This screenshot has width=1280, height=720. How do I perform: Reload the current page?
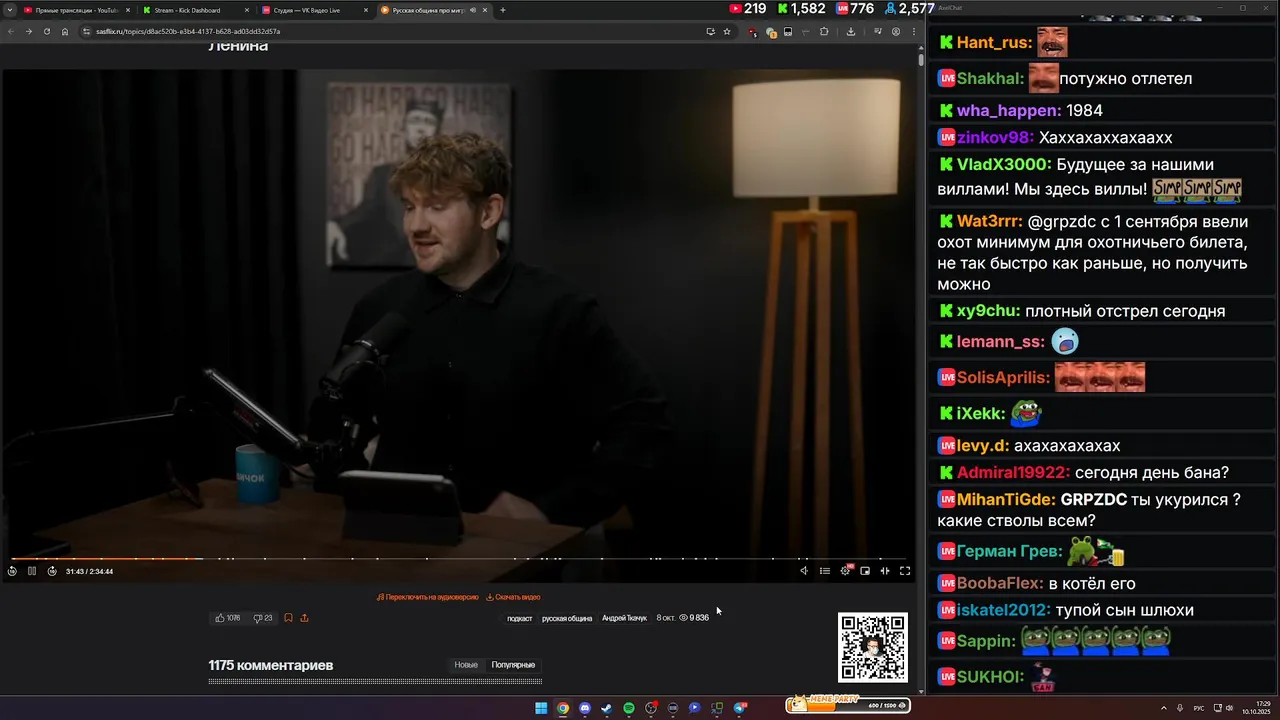point(46,31)
